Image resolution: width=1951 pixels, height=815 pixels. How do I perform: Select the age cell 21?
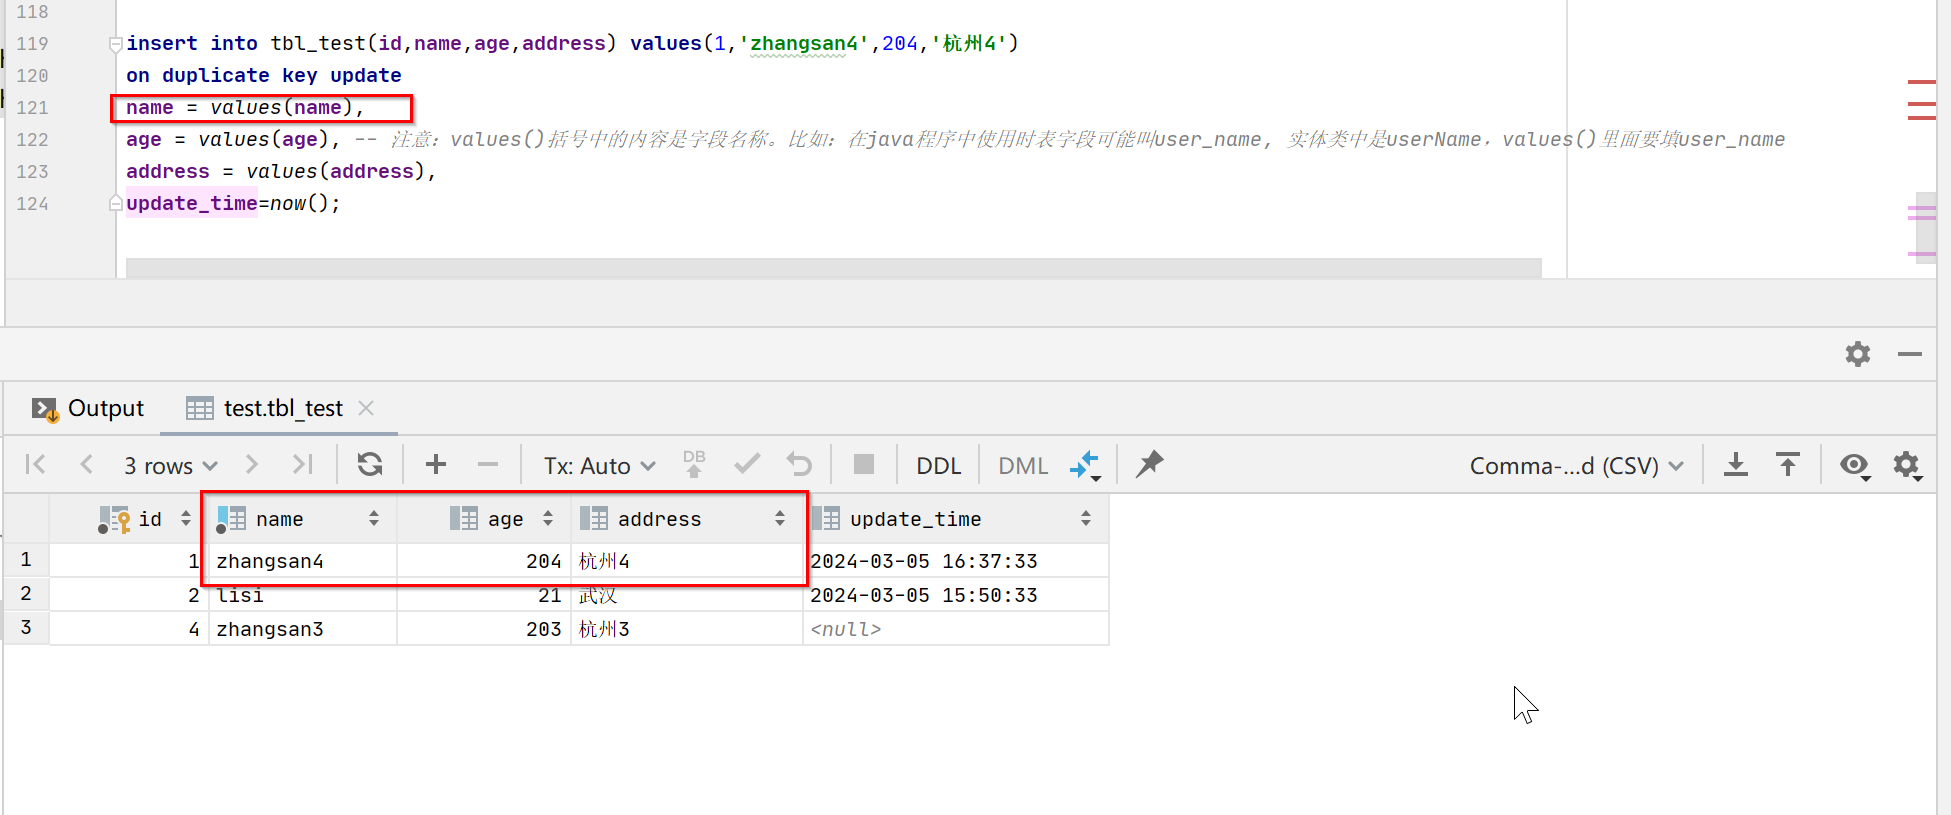point(484,595)
